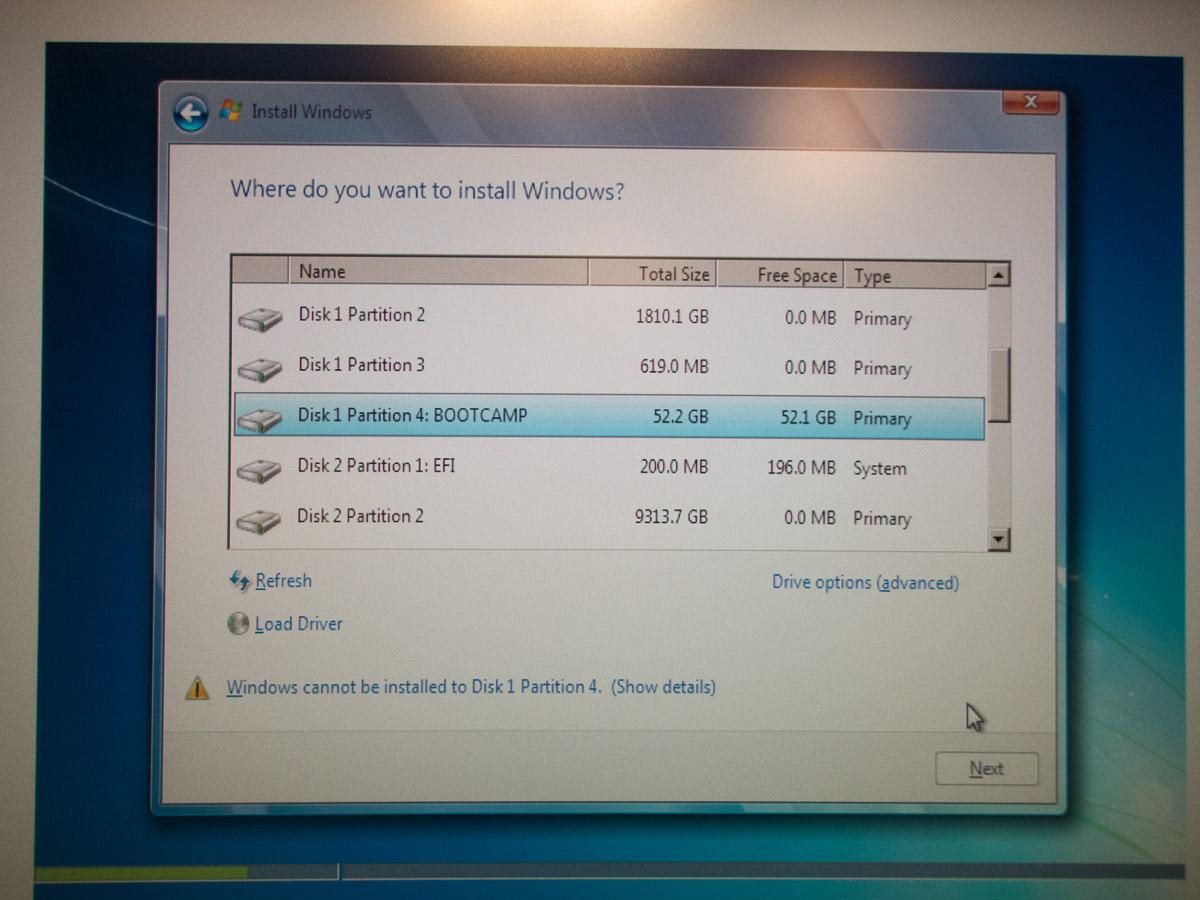Click the Next button
Screen dimensions: 1200x900
tap(986, 769)
